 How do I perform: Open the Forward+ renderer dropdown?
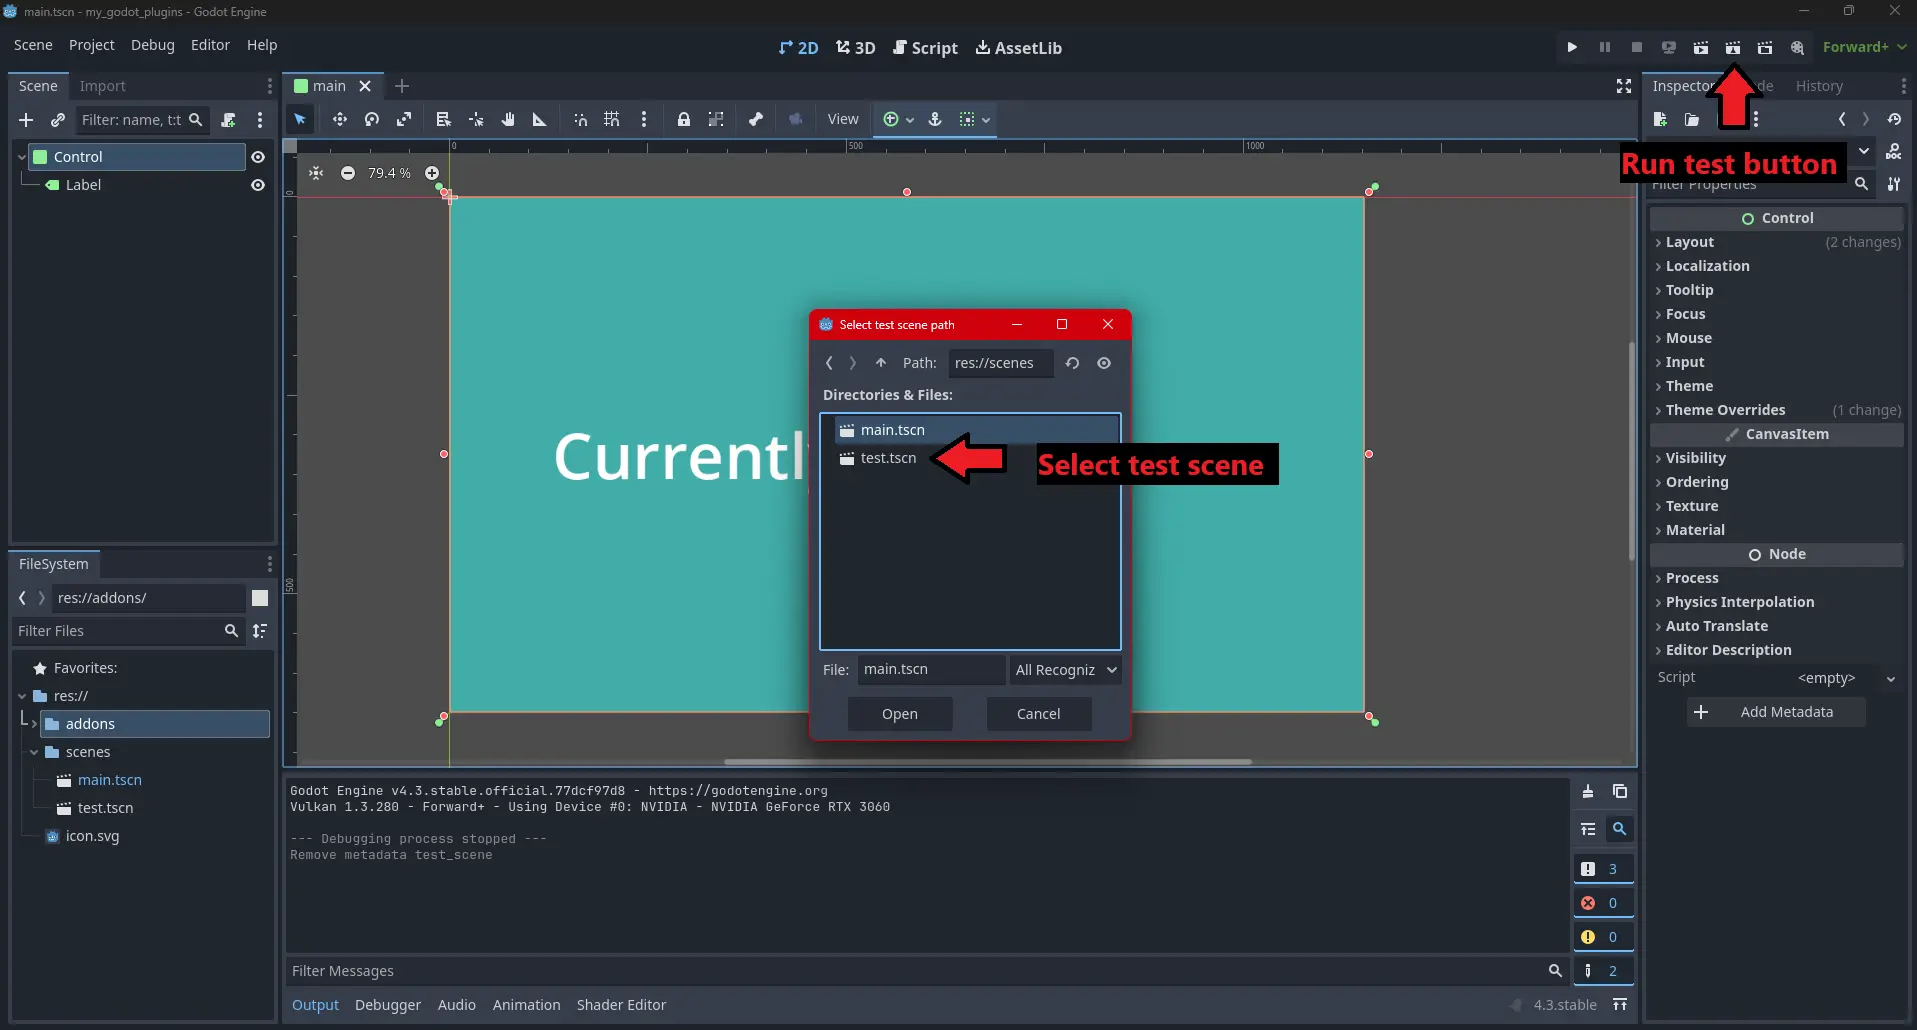pyautogui.click(x=1864, y=47)
